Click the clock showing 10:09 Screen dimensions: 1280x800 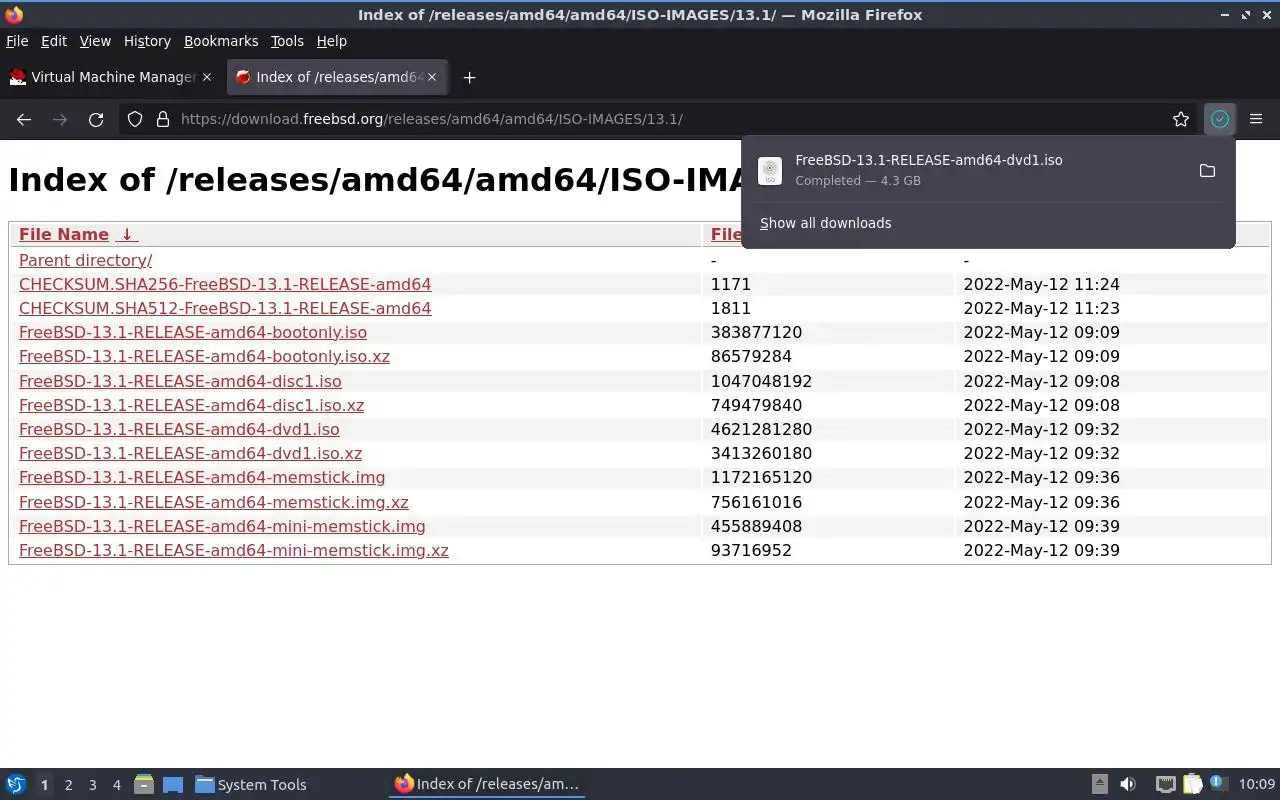pyautogui.click(x=1256, y=785)
